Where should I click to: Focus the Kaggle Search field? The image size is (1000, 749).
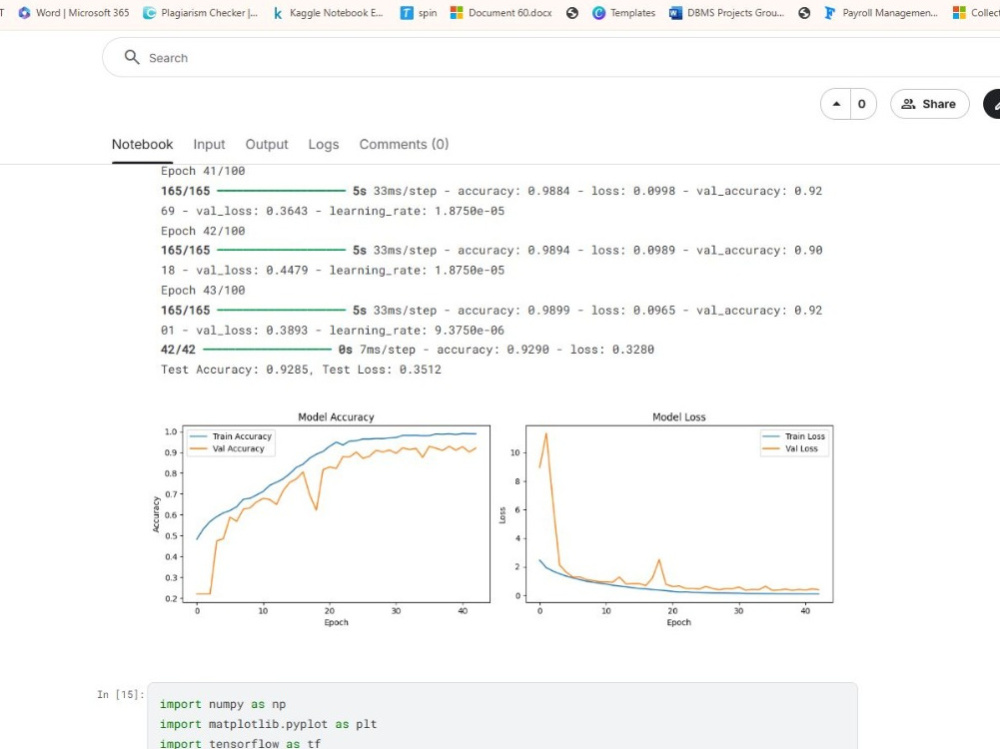[x=551, y=57]
